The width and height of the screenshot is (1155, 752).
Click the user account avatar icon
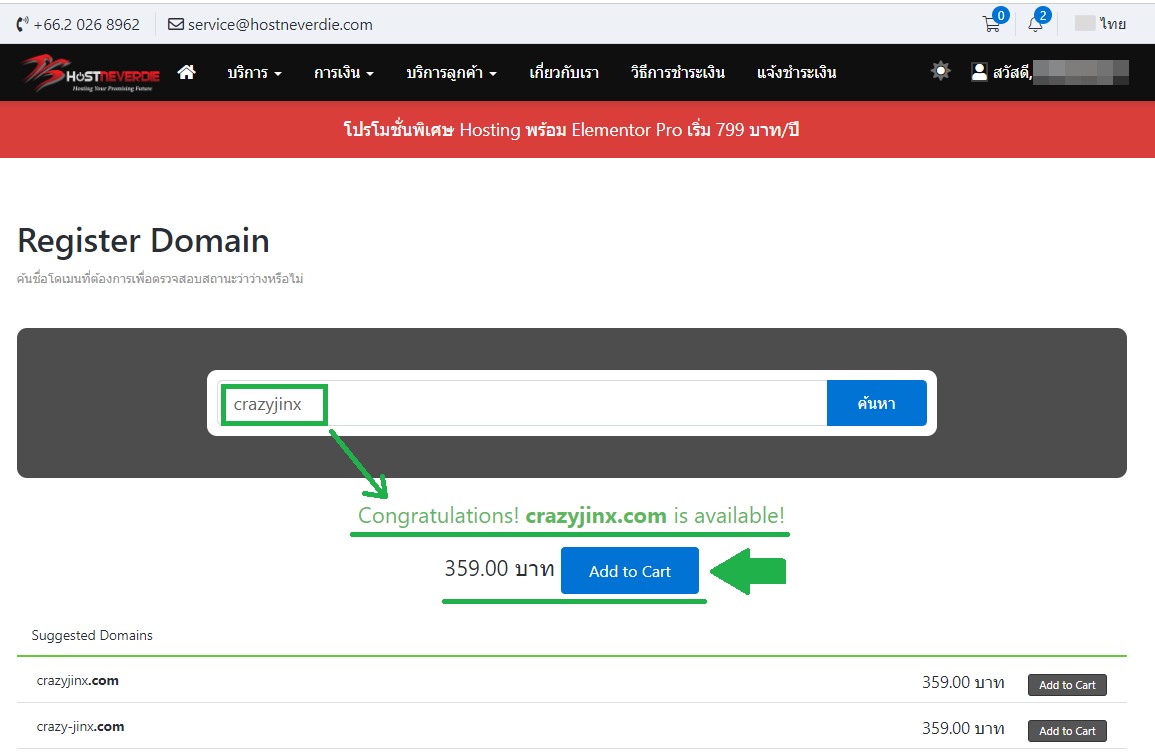(x=980, y=72)
